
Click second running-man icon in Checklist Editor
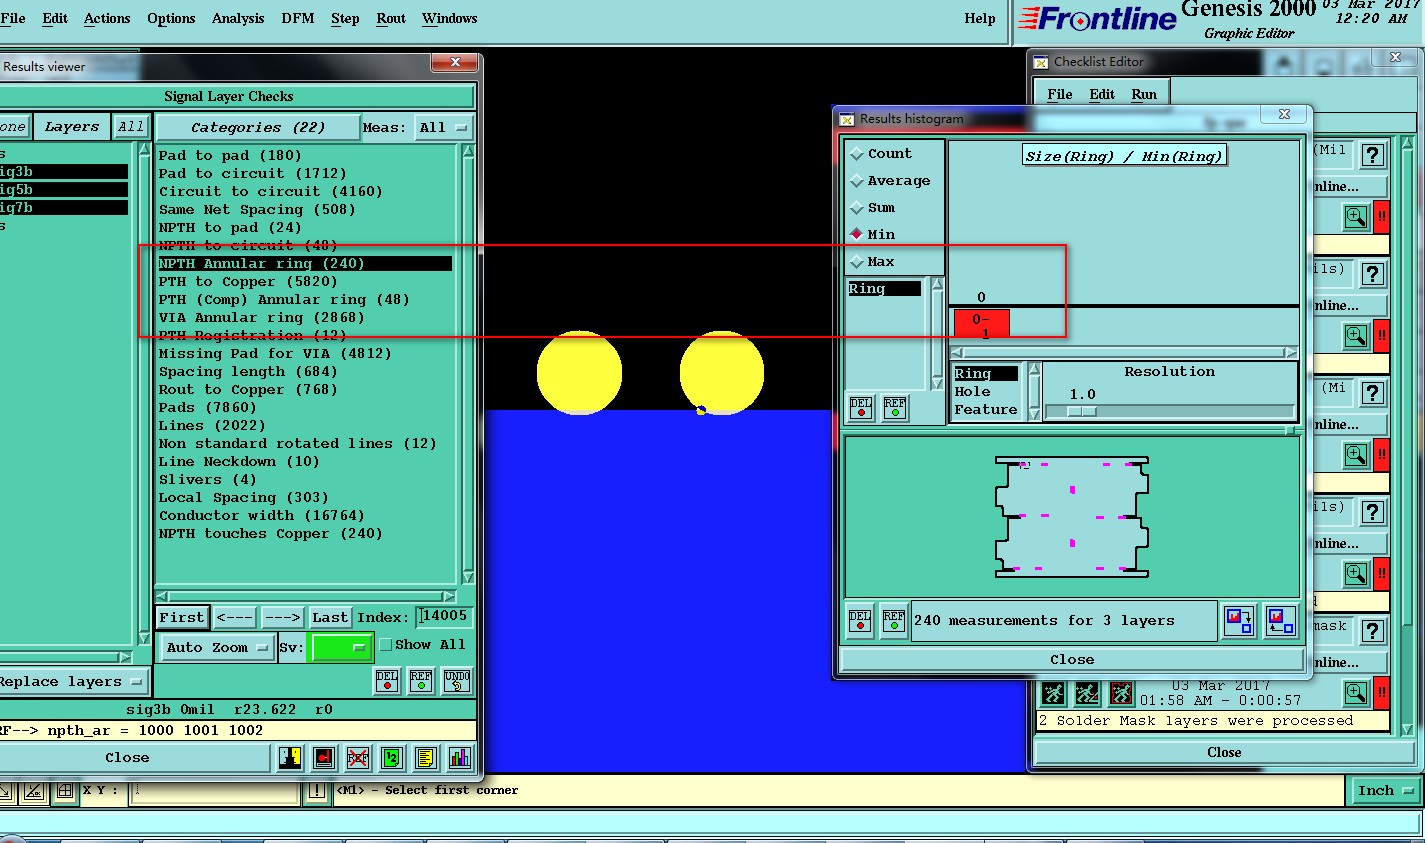point(1087,693)
